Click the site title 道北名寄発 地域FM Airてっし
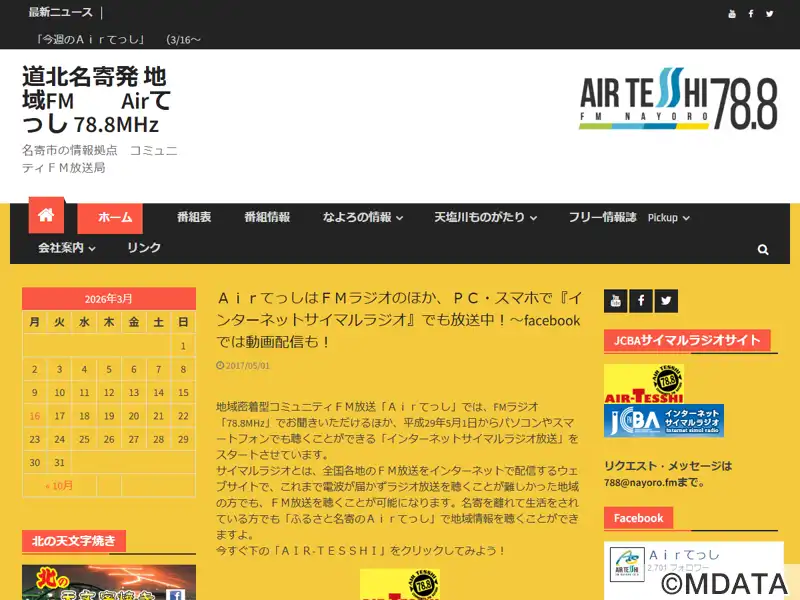 point(97,100)
